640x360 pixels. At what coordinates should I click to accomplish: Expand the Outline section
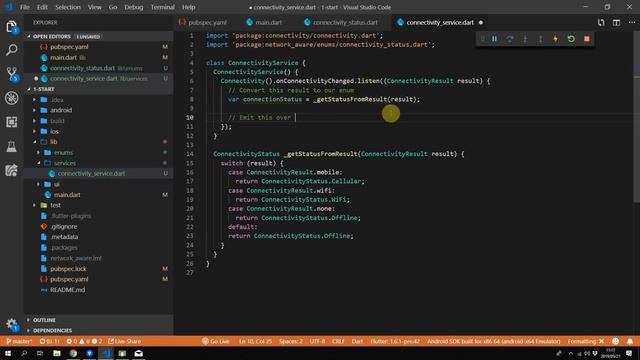(x=98, y=320)
